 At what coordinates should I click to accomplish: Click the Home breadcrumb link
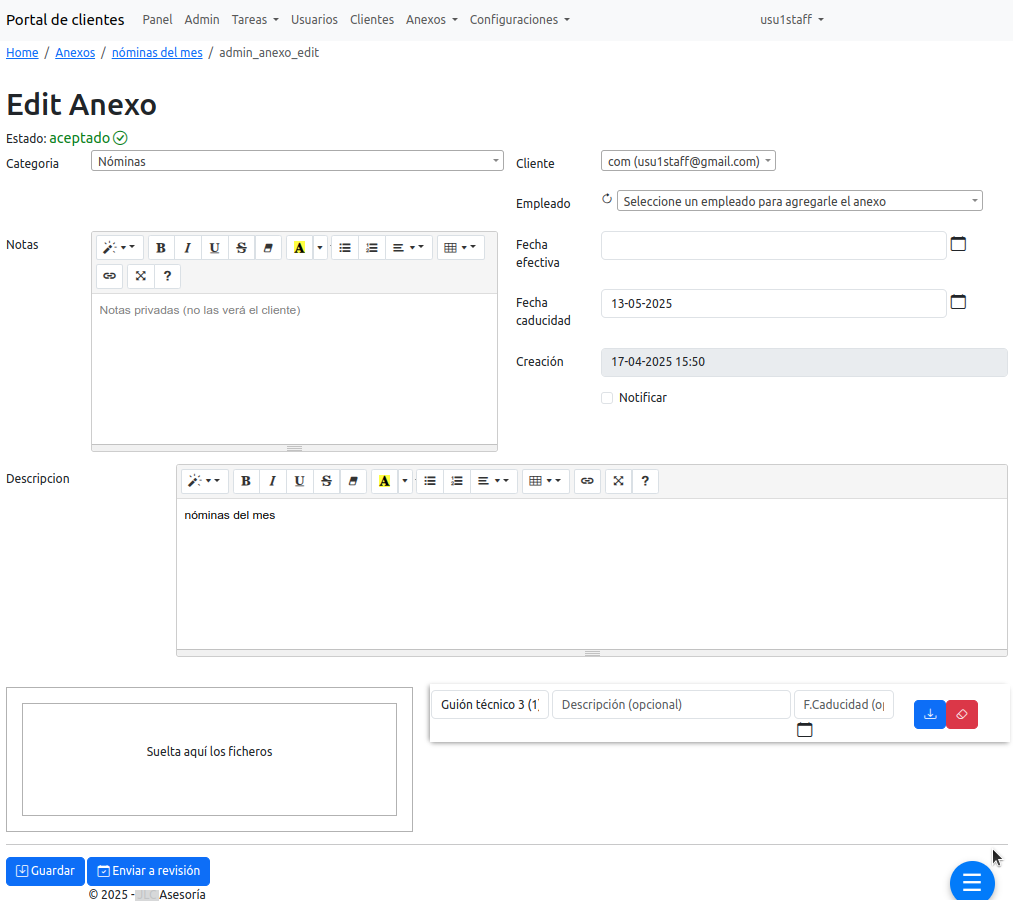coord(22,52)
